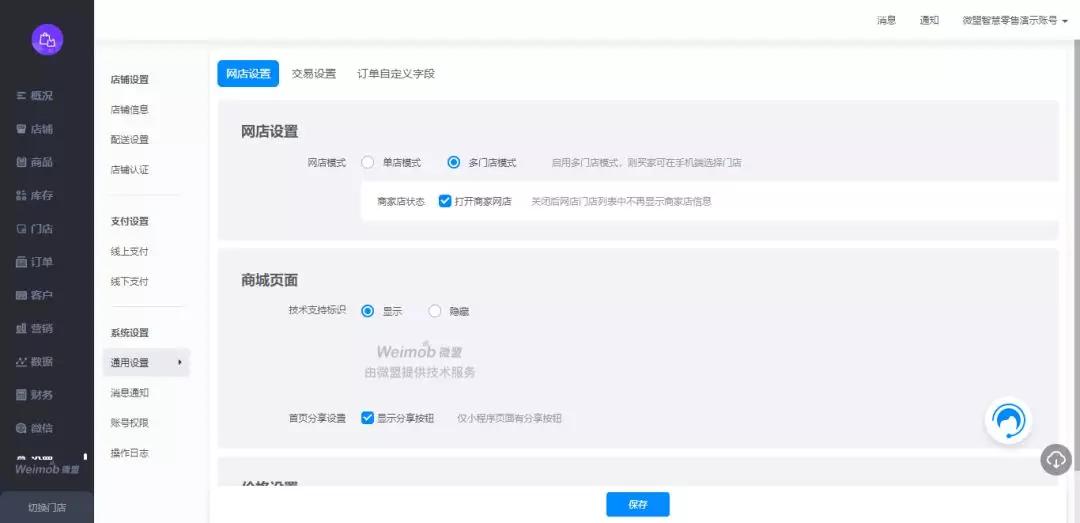This screenshot has width=1080, height=523.
Task: Switch to 订单自定义字段 tab
Action: tap(396, 74)
